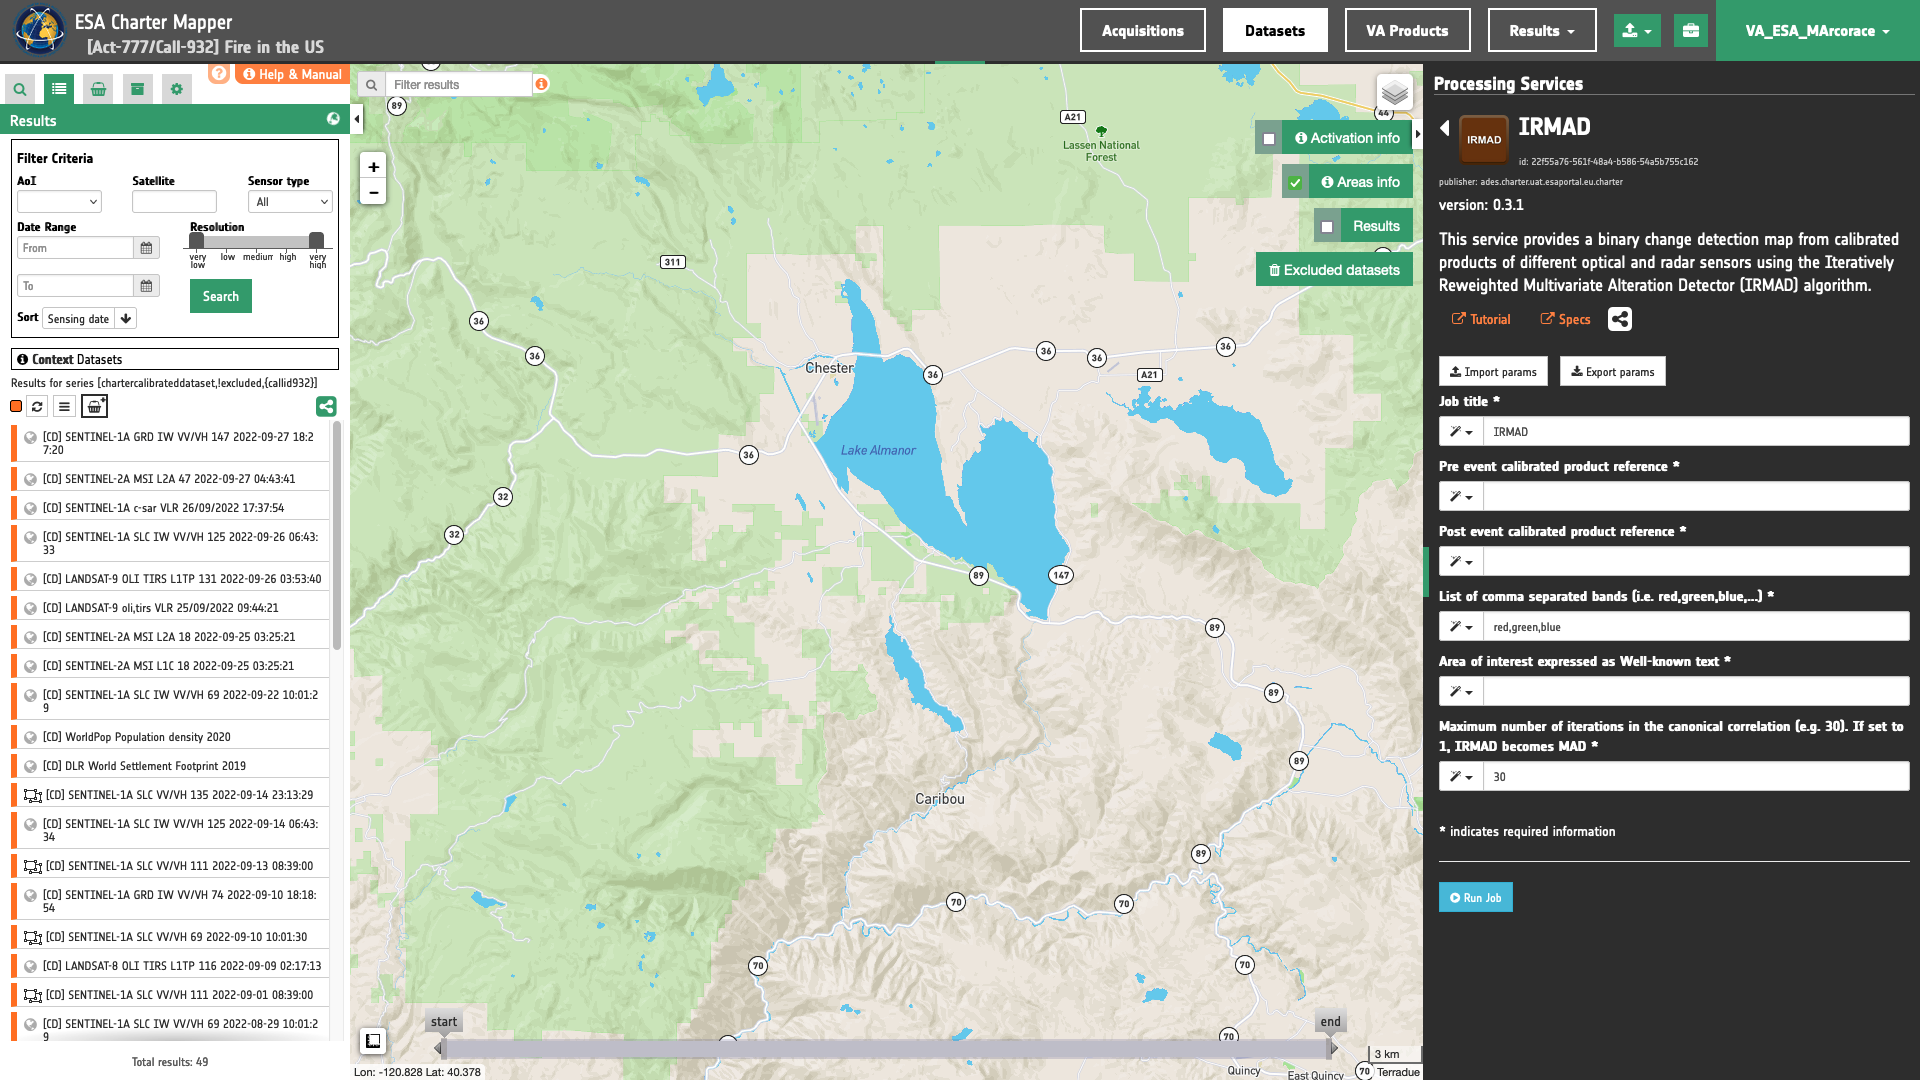1920x1080 pixels.
Task: Collapse the right processing services panel
Action: click(1418, 134)
